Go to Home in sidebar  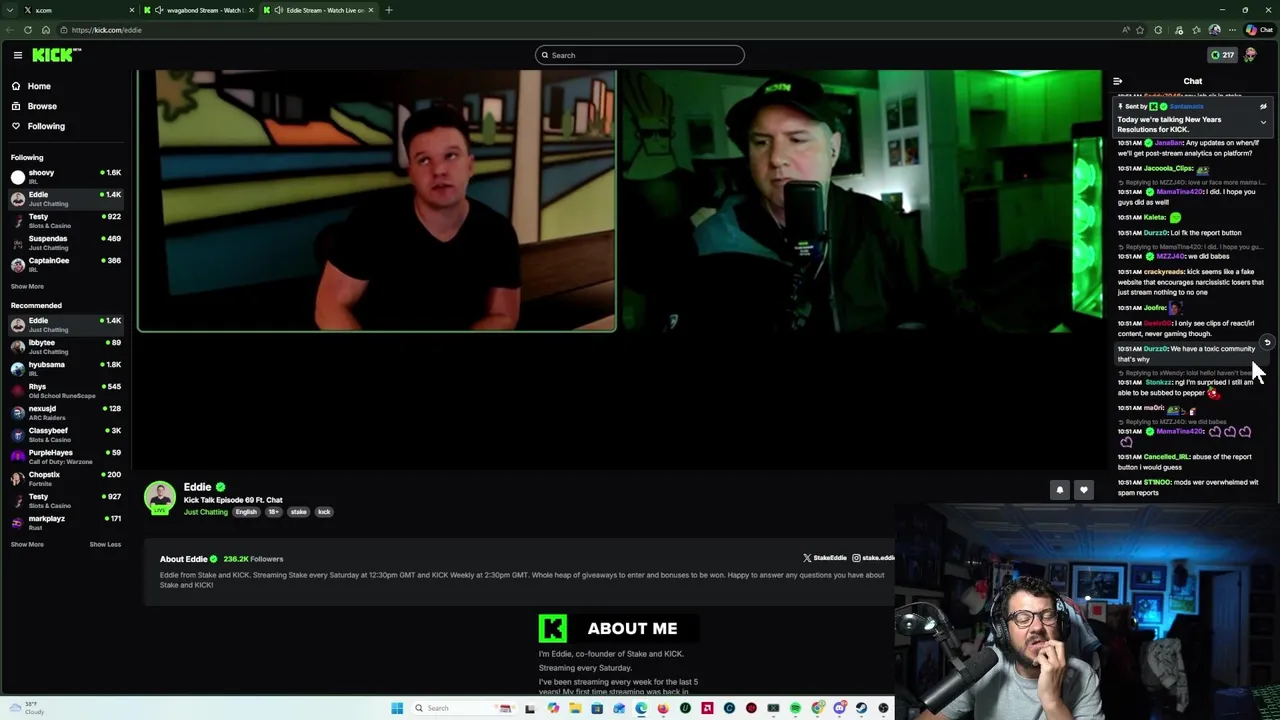coord(39,86)
